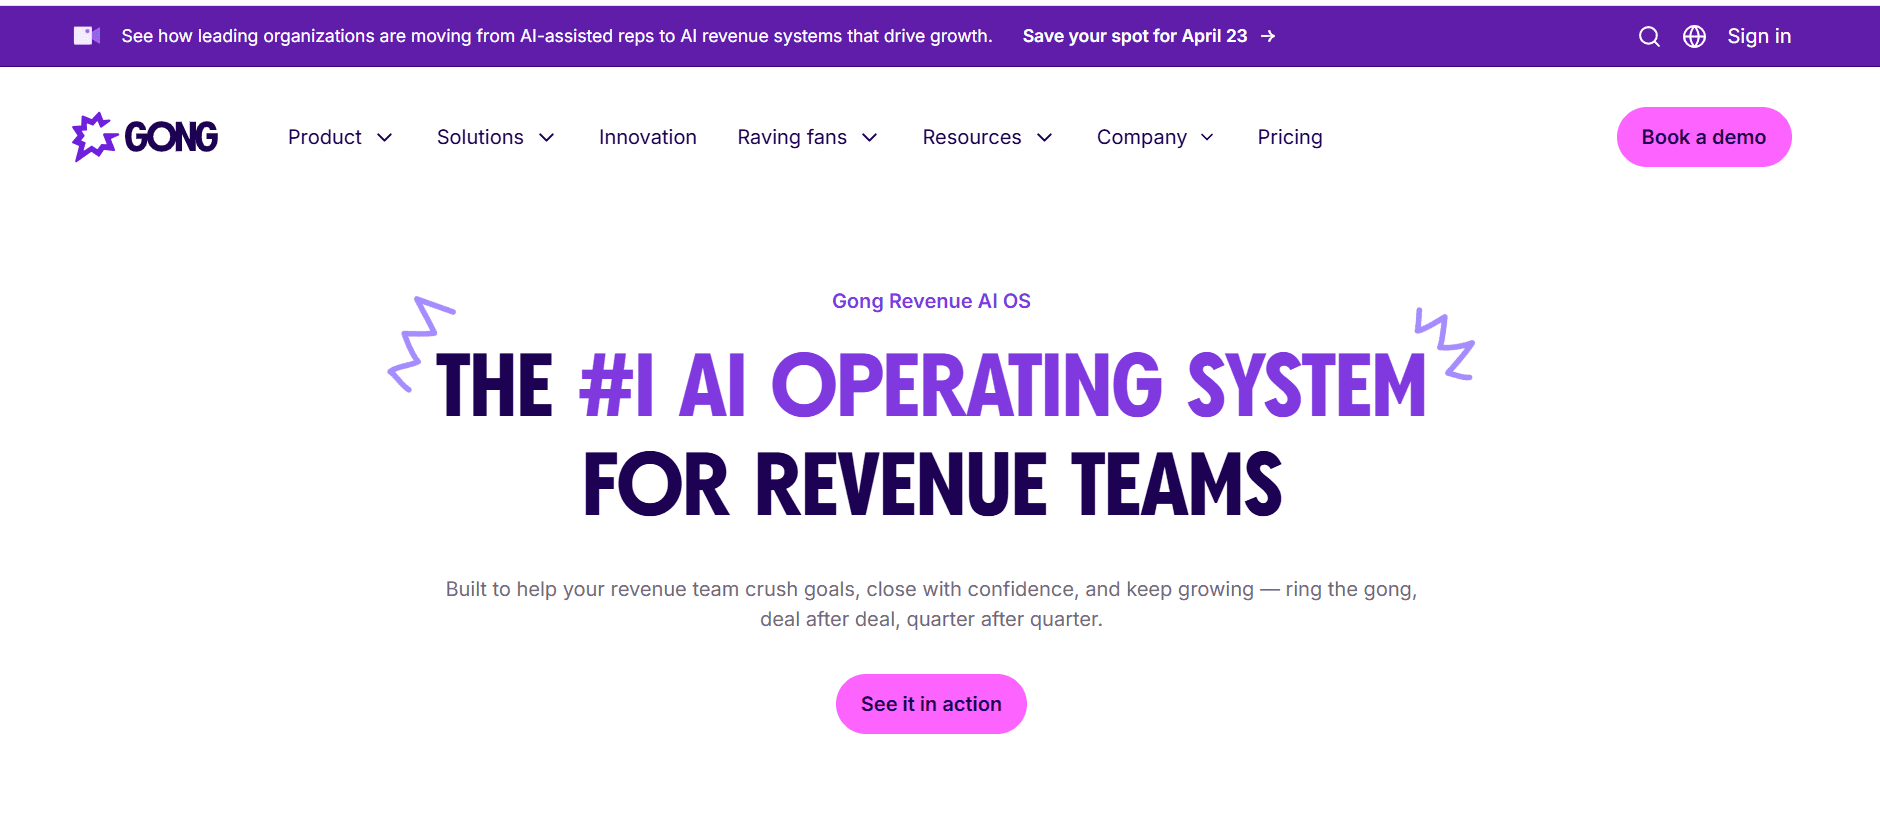Click the Book a demo button
1880x836 pixels.
coord(1704,137)
